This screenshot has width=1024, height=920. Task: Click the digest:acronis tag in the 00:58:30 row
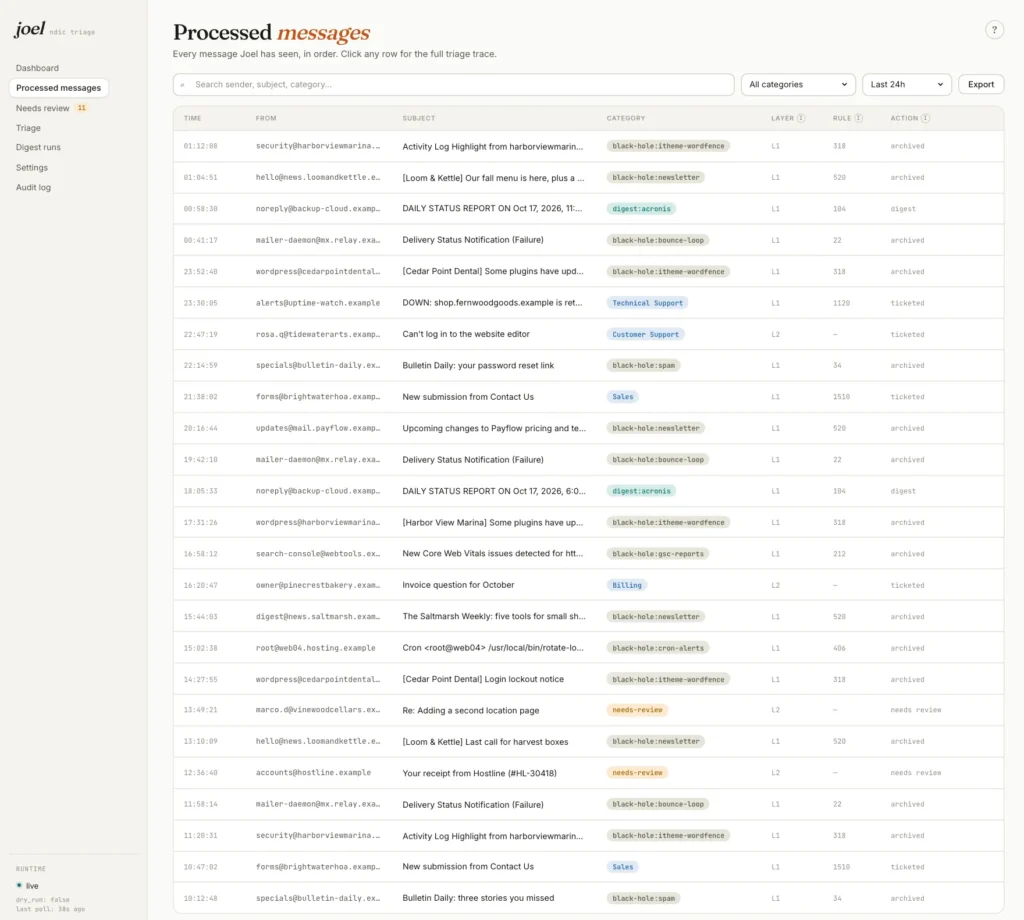(641, 209)
